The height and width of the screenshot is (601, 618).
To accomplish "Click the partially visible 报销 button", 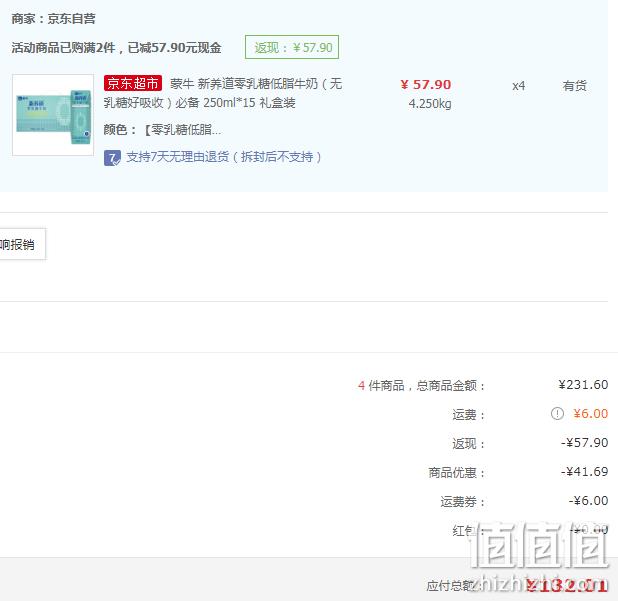I will 22,244.
